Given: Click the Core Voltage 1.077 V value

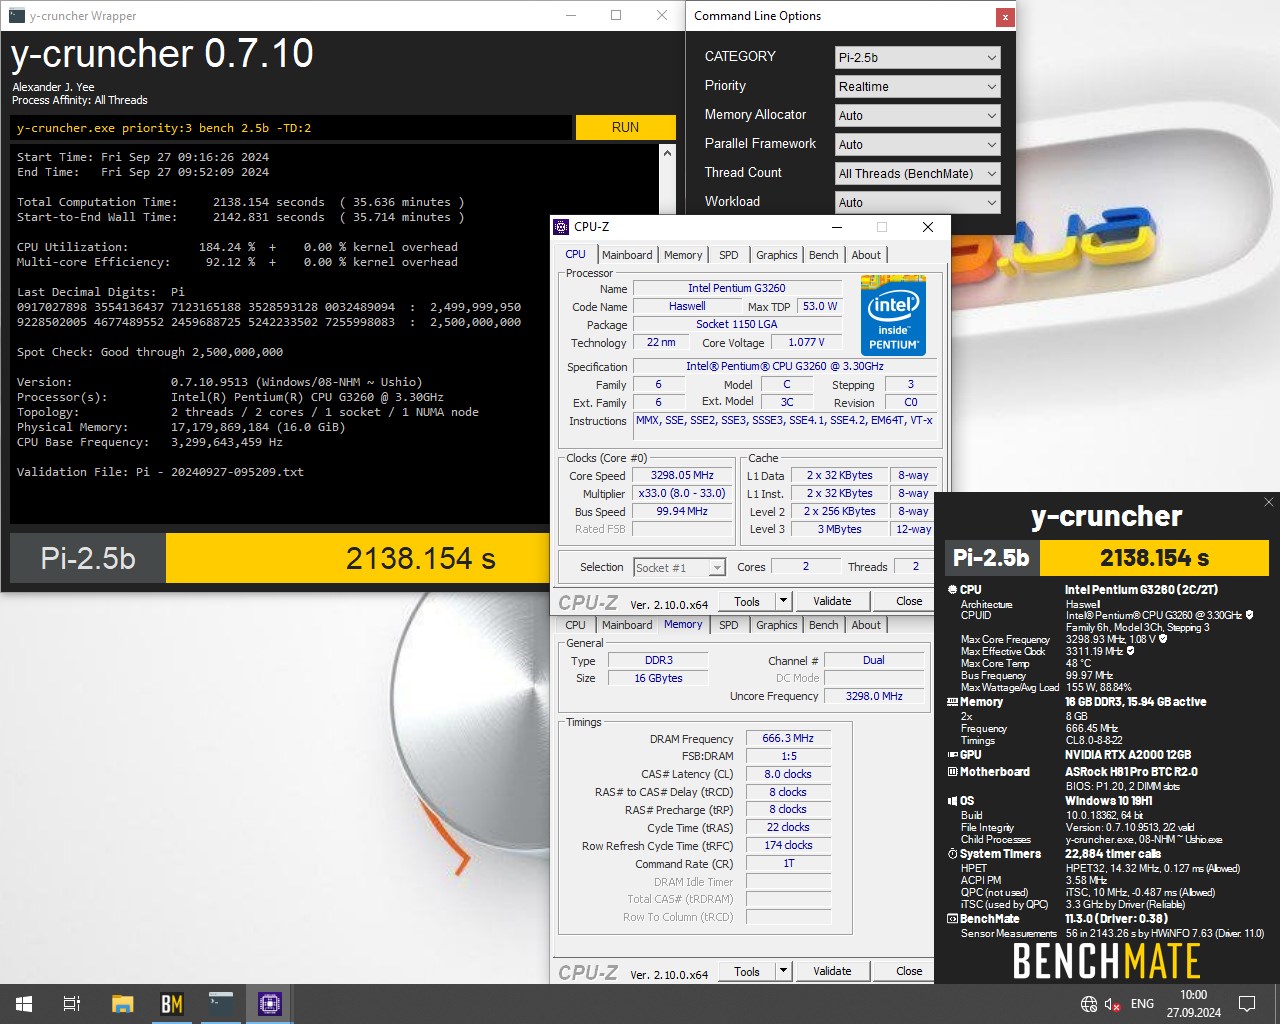Looking at the screenshot, I should pos(806,343).
